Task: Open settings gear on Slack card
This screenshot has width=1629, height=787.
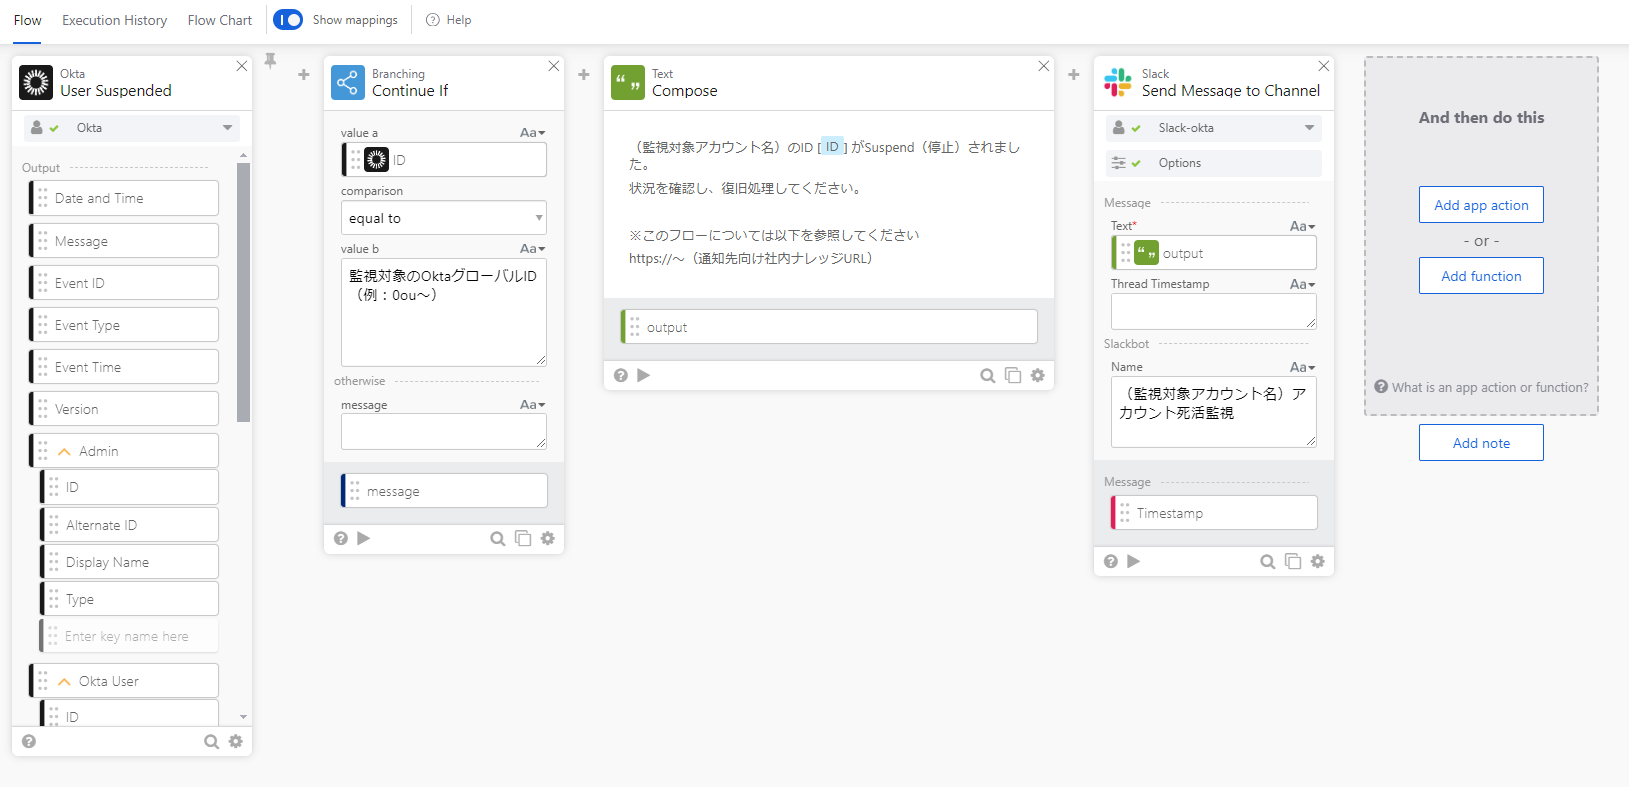Action: pyautogui.click(x=1318, y=561)
